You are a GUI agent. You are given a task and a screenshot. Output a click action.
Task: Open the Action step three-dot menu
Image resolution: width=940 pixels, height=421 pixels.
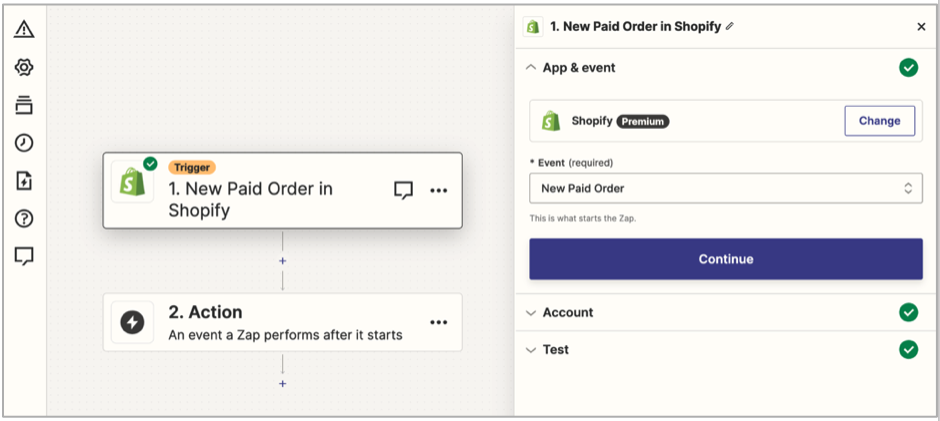tap(439, 323)
